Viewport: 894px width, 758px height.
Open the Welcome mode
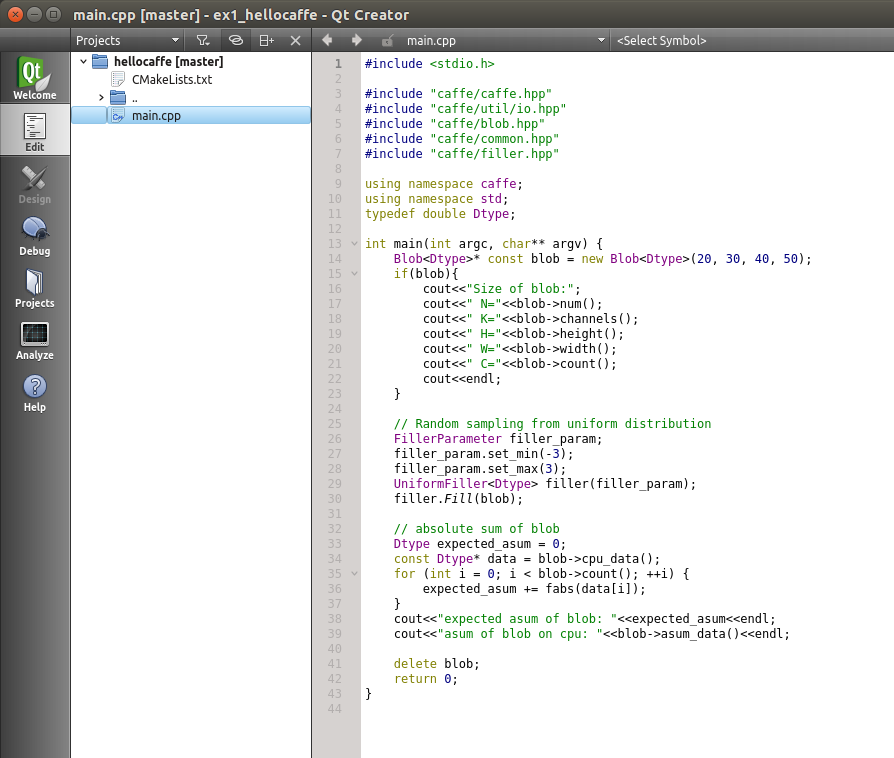click(x=35, y=78)
